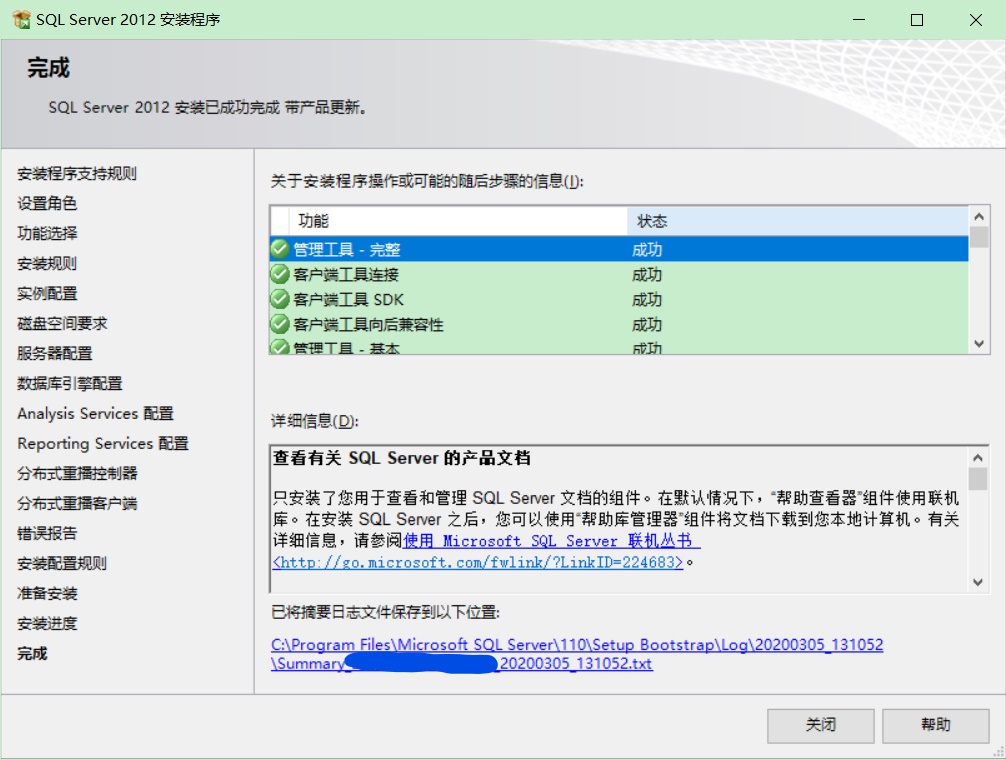
Task: Minimize the setup window
Action: [x=859, y=20]
